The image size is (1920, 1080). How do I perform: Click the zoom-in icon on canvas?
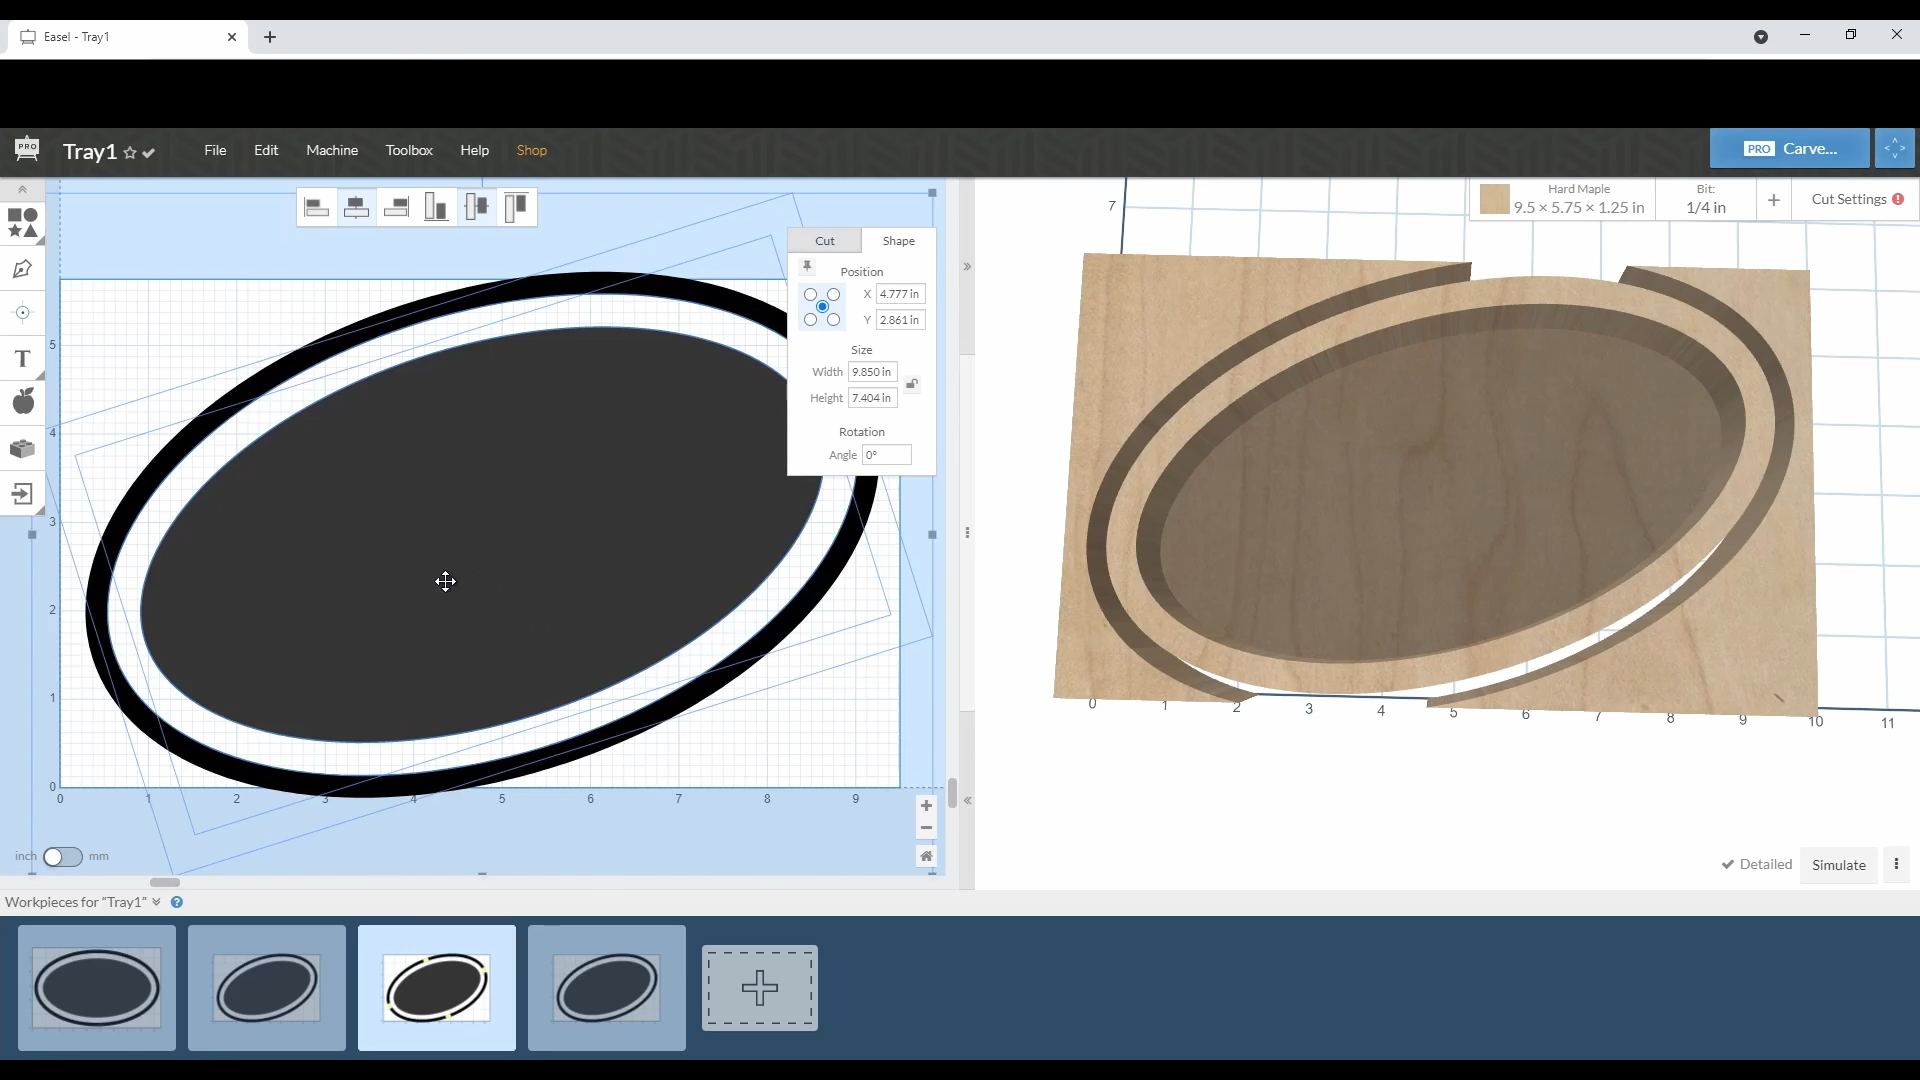[926, 804]
